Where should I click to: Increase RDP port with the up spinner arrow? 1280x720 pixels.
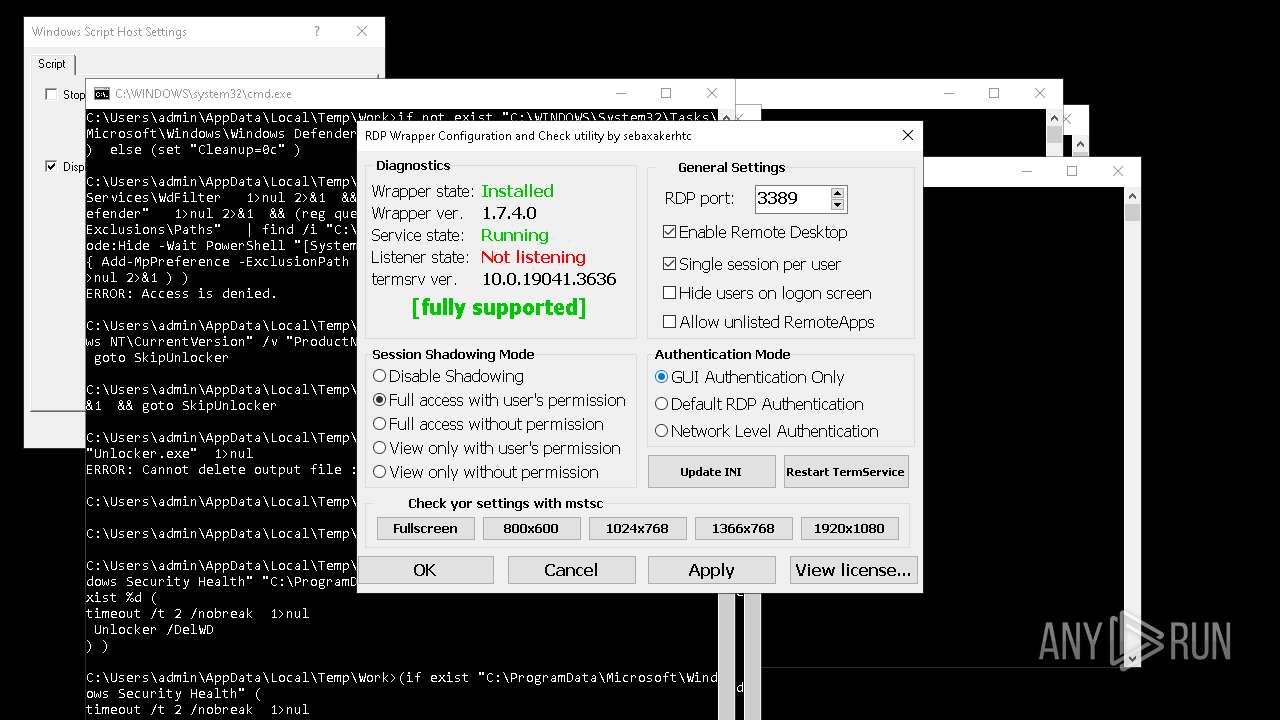click(838, 192)
